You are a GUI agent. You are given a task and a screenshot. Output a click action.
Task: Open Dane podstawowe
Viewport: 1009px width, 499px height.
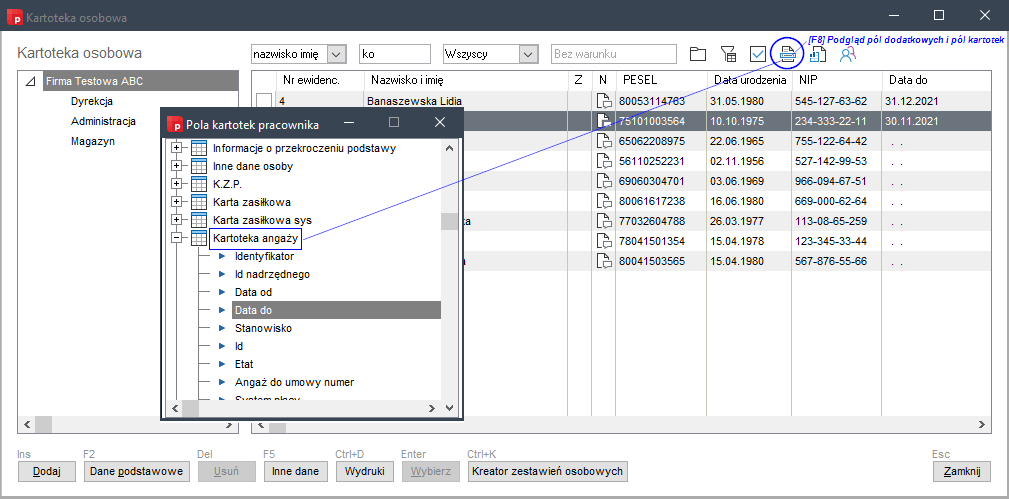tap(136, 471)
